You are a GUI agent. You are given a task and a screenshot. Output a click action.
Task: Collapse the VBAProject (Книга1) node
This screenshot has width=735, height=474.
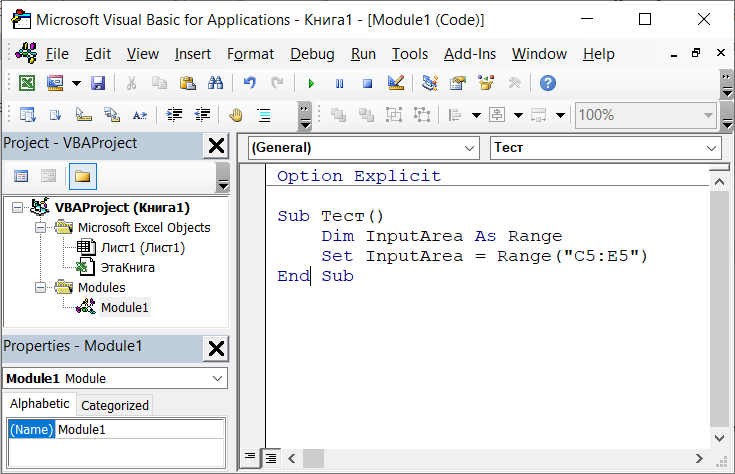coord(17,208)
